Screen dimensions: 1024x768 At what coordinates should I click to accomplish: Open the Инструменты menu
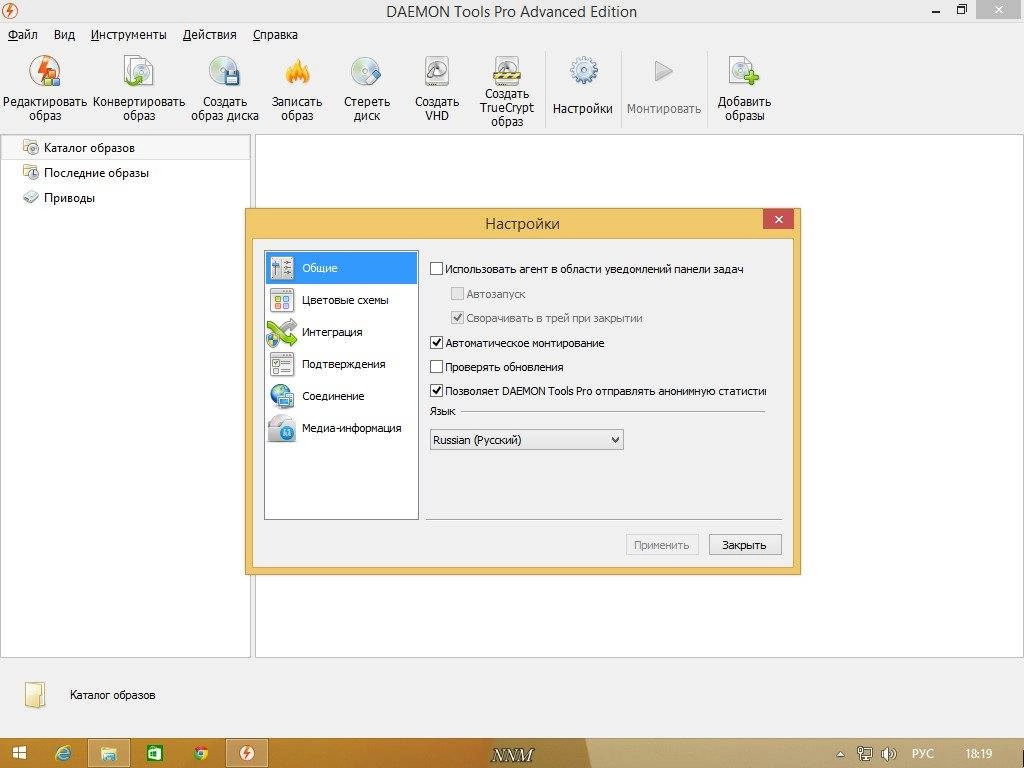[129, 35]
